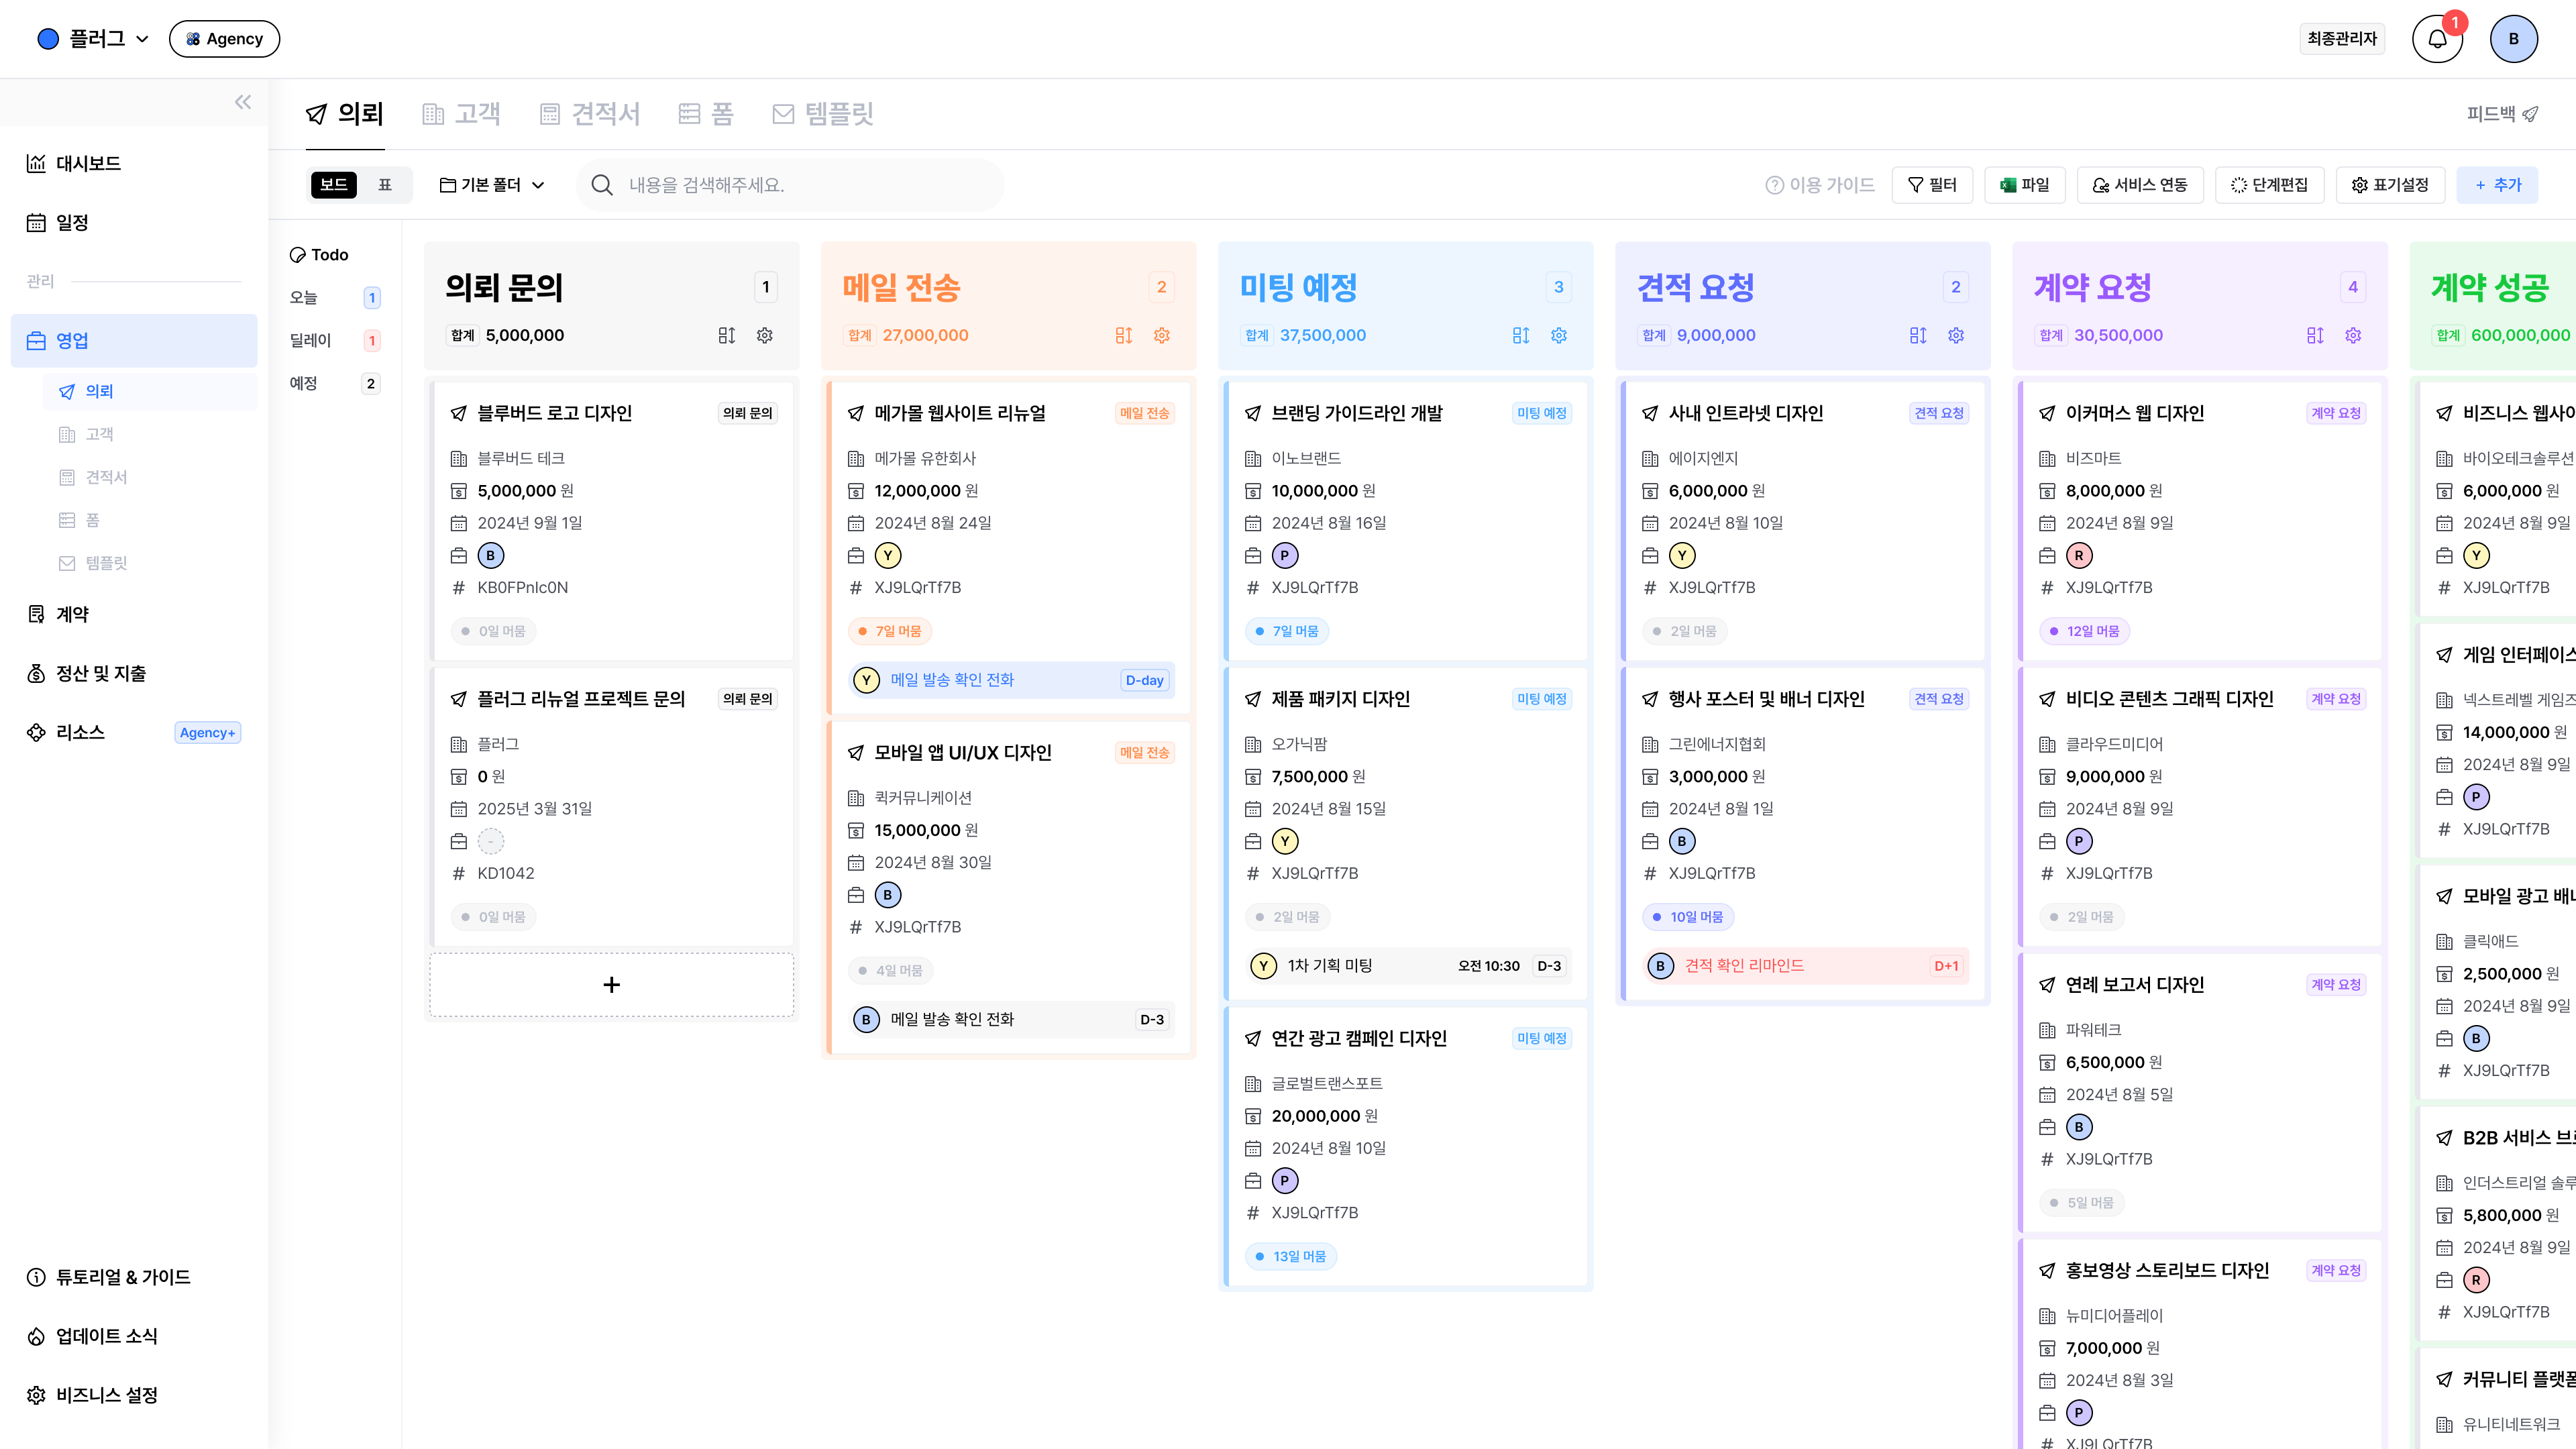Switch to 견적서 tab

(589, 114)
